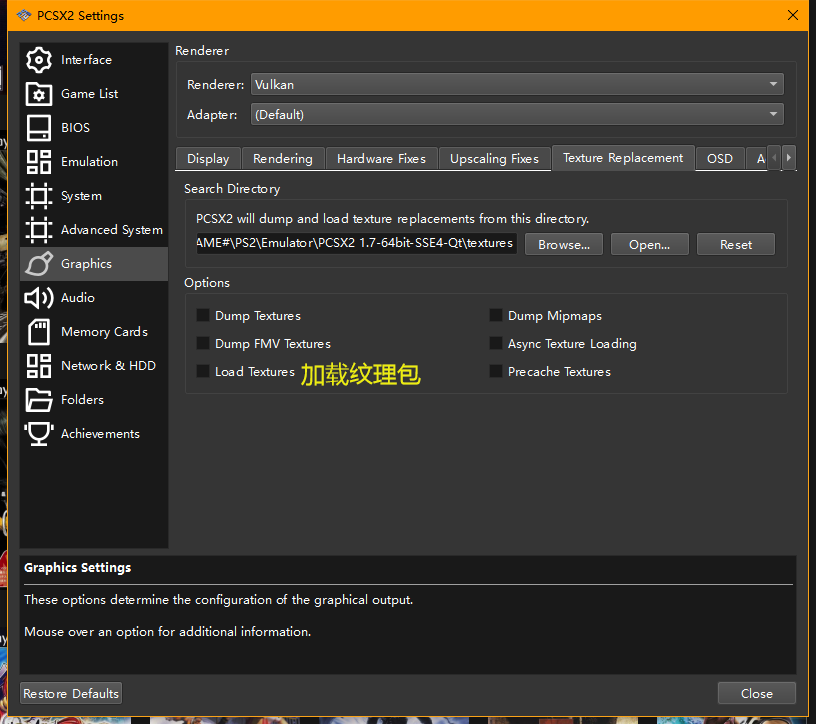
Task: Open the Renderer dropdown showing Vulkan
Action: tap(517, 84)
